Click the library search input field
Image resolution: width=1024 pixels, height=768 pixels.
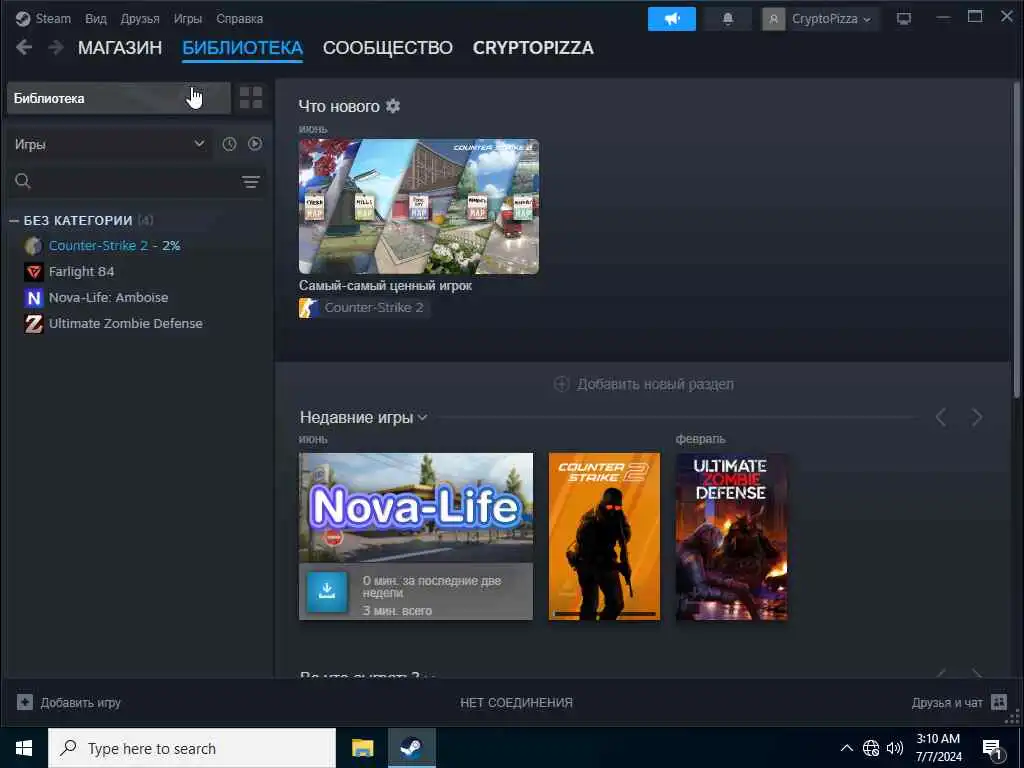(136, 181)
